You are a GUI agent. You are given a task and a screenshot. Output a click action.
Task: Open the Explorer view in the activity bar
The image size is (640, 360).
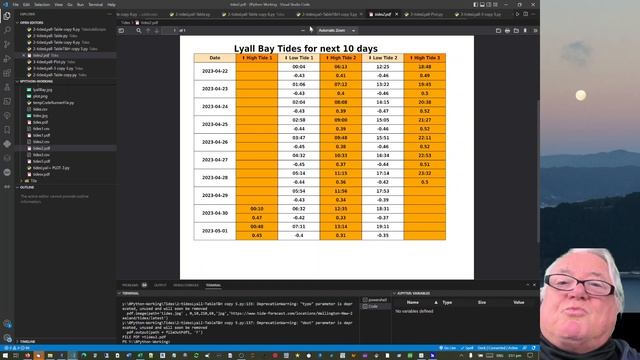point(7,16)
